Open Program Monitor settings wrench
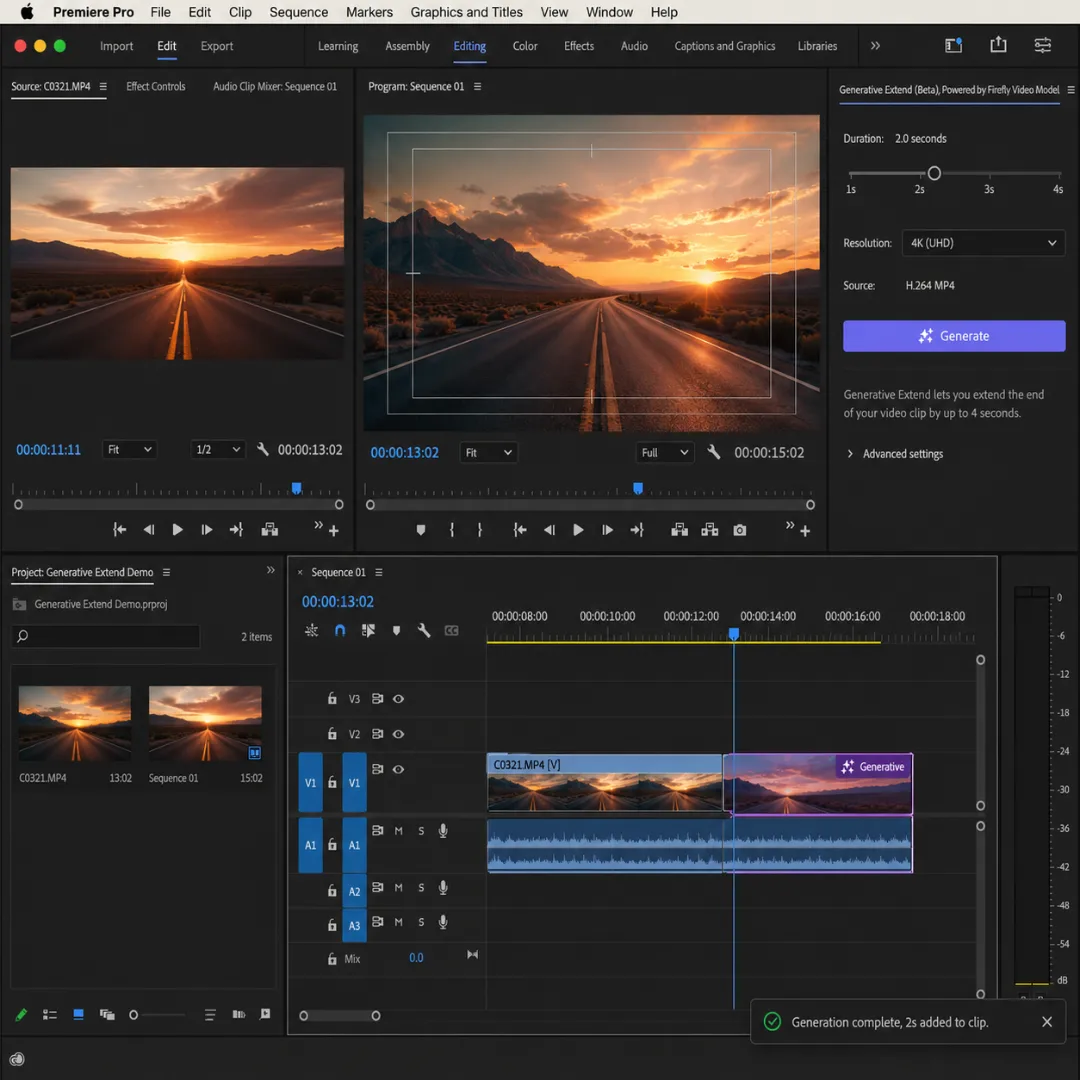 (x=714, y=453)
